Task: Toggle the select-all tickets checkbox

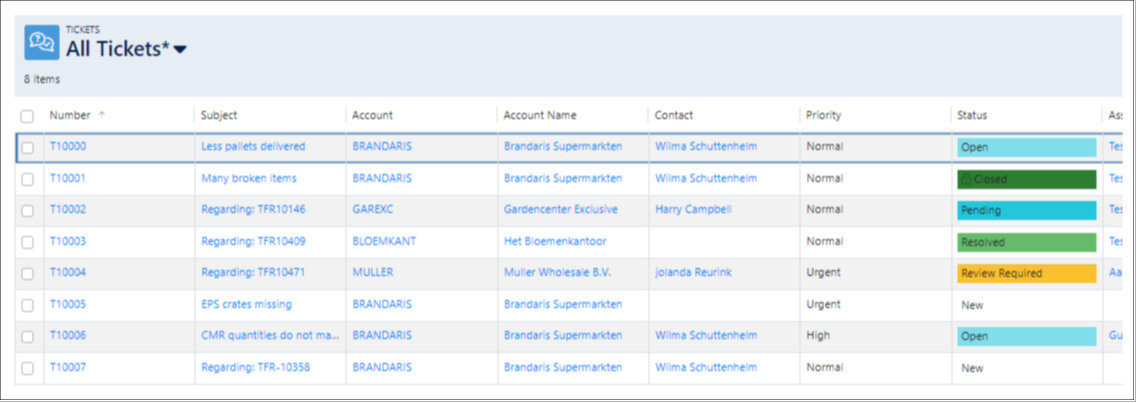Action: tap(27, 116)
